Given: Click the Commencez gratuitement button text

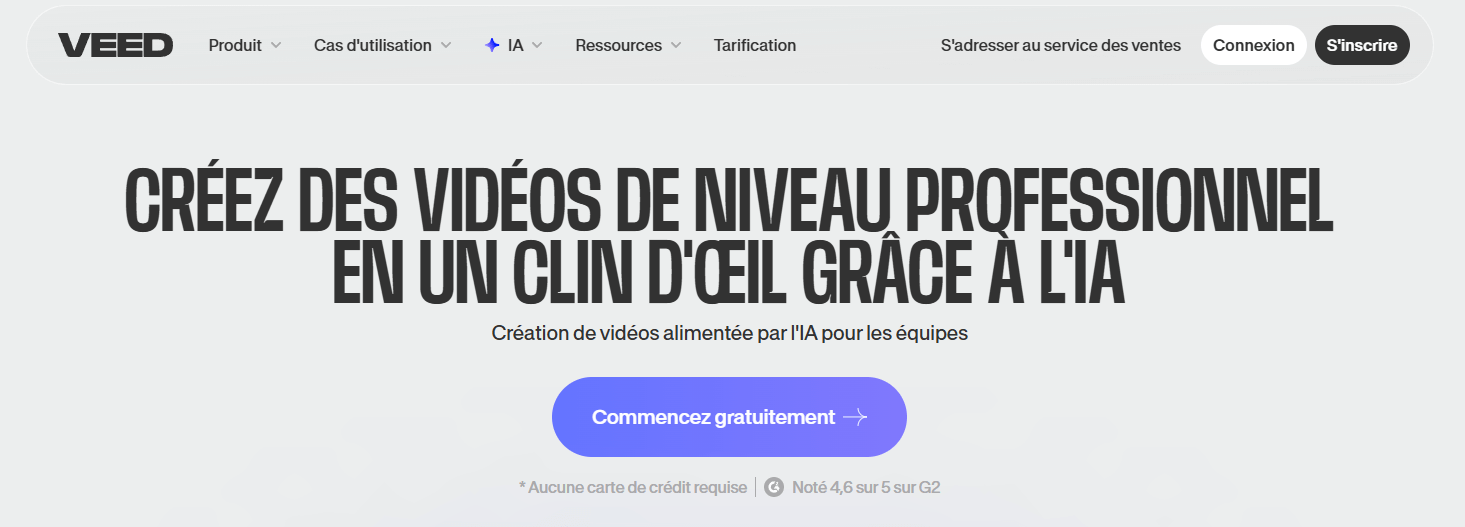Looking at the screenshot, I should (x=713, y=417).
